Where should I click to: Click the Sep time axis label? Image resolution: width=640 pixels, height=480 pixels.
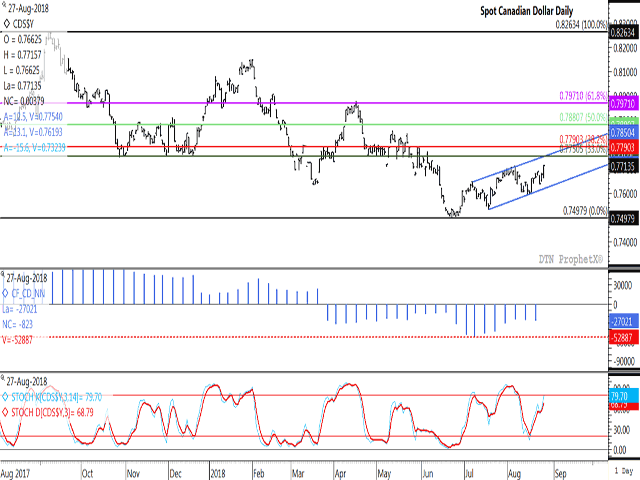pos(561,473)
